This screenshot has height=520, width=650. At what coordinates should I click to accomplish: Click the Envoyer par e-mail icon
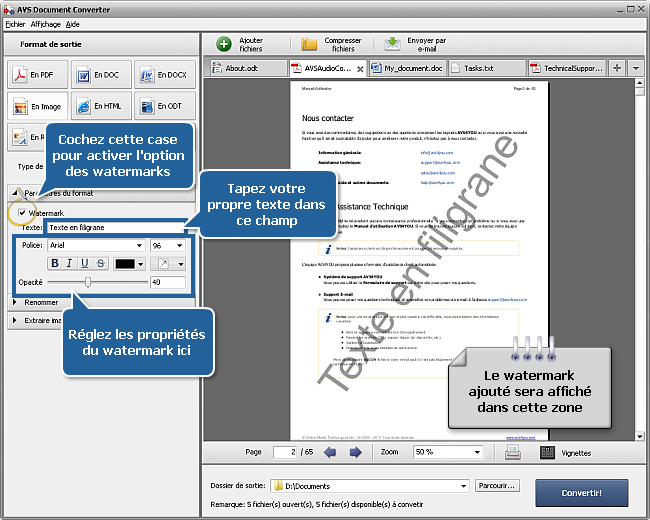[392, 44]
